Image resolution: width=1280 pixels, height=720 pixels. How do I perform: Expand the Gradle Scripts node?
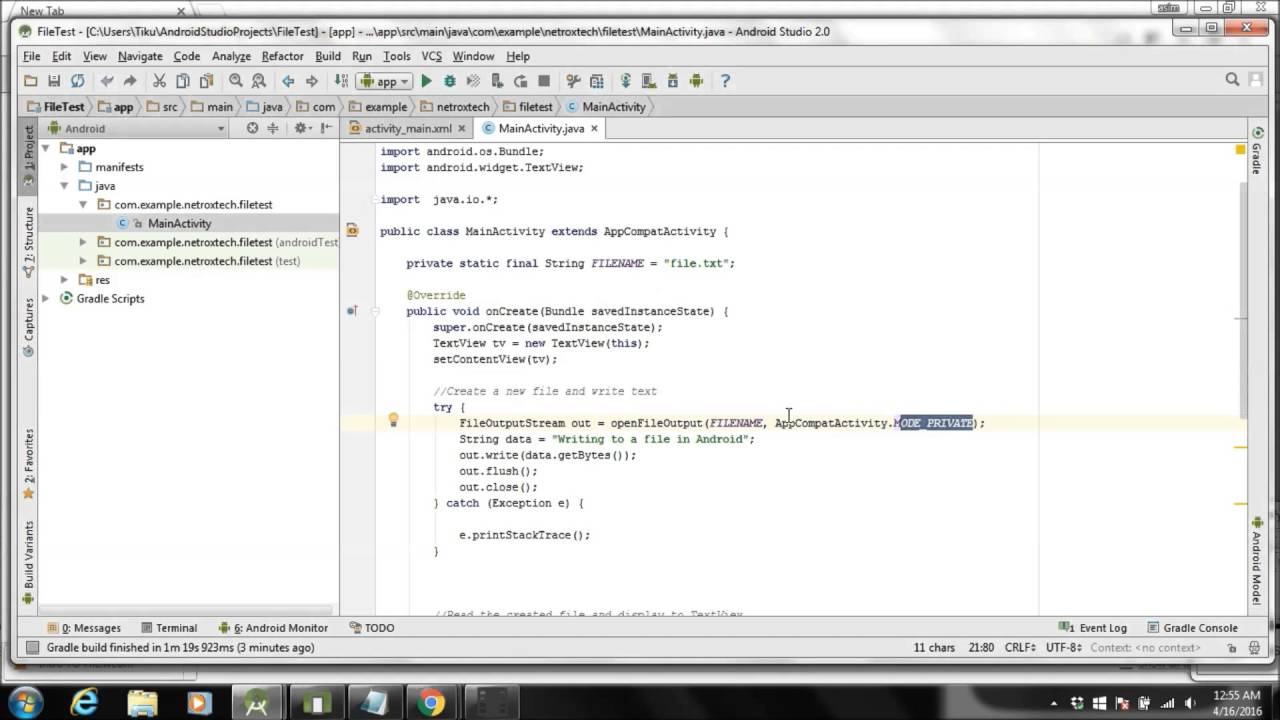click(x=46, y=298)
